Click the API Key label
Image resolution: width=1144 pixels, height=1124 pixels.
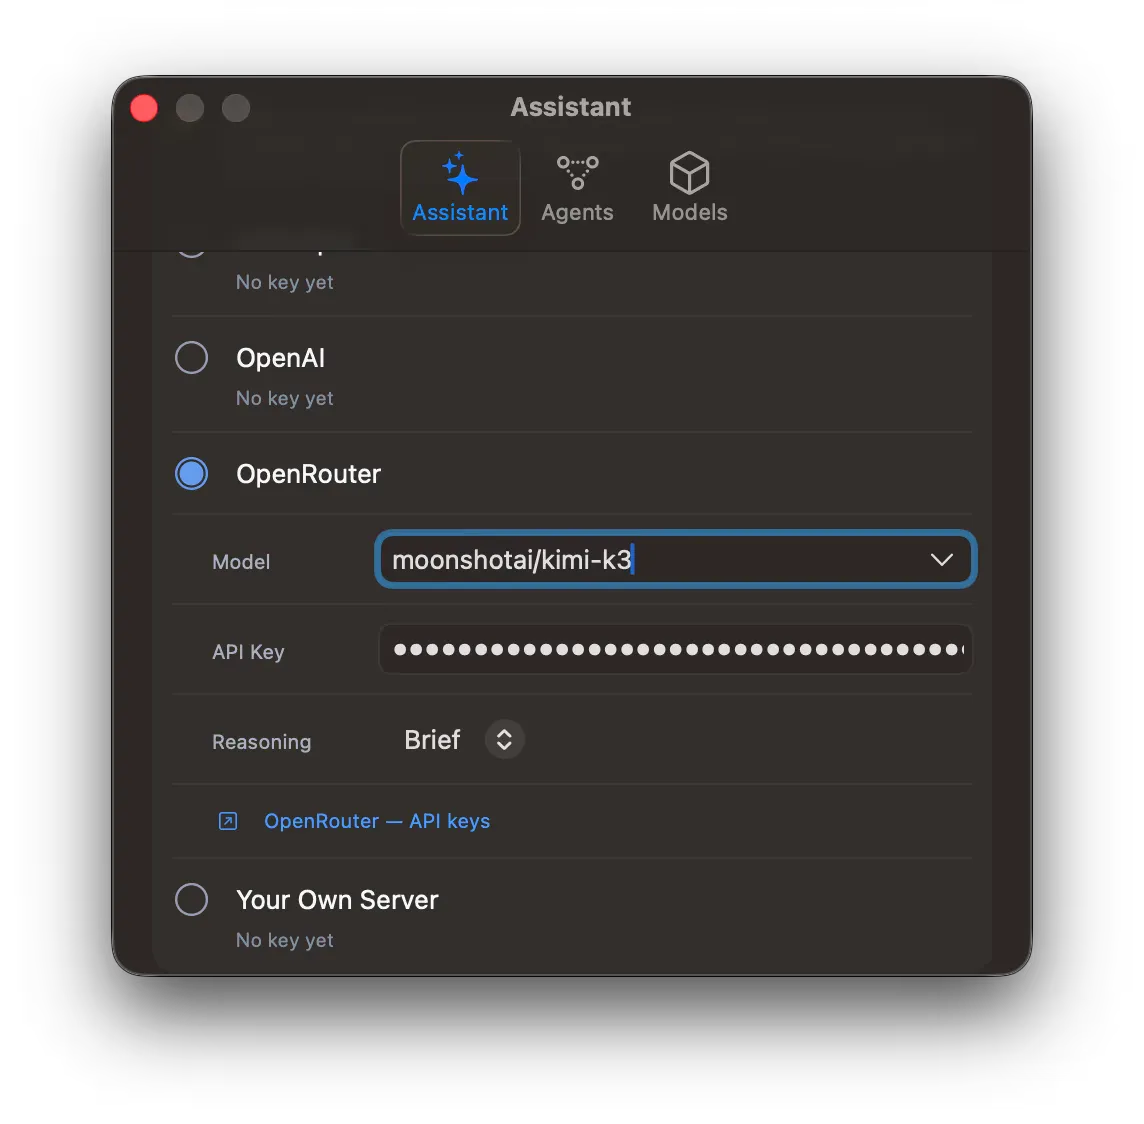tap(248, 652)
